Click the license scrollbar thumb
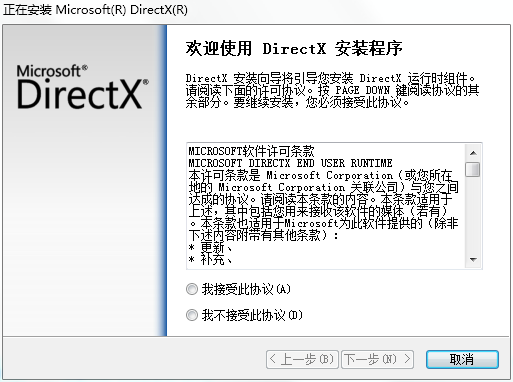 [x=473, y=169]
